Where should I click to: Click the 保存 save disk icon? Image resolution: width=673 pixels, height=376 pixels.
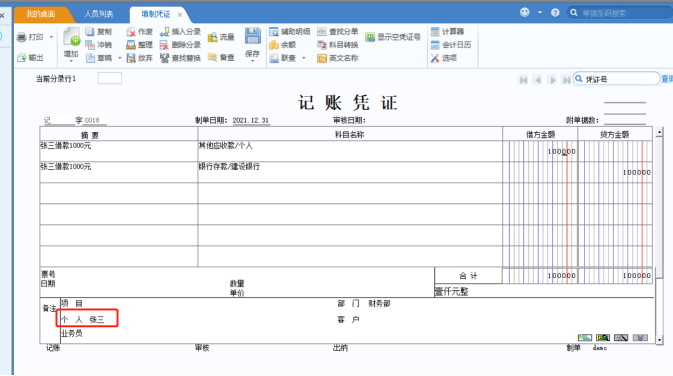[252, 36]
